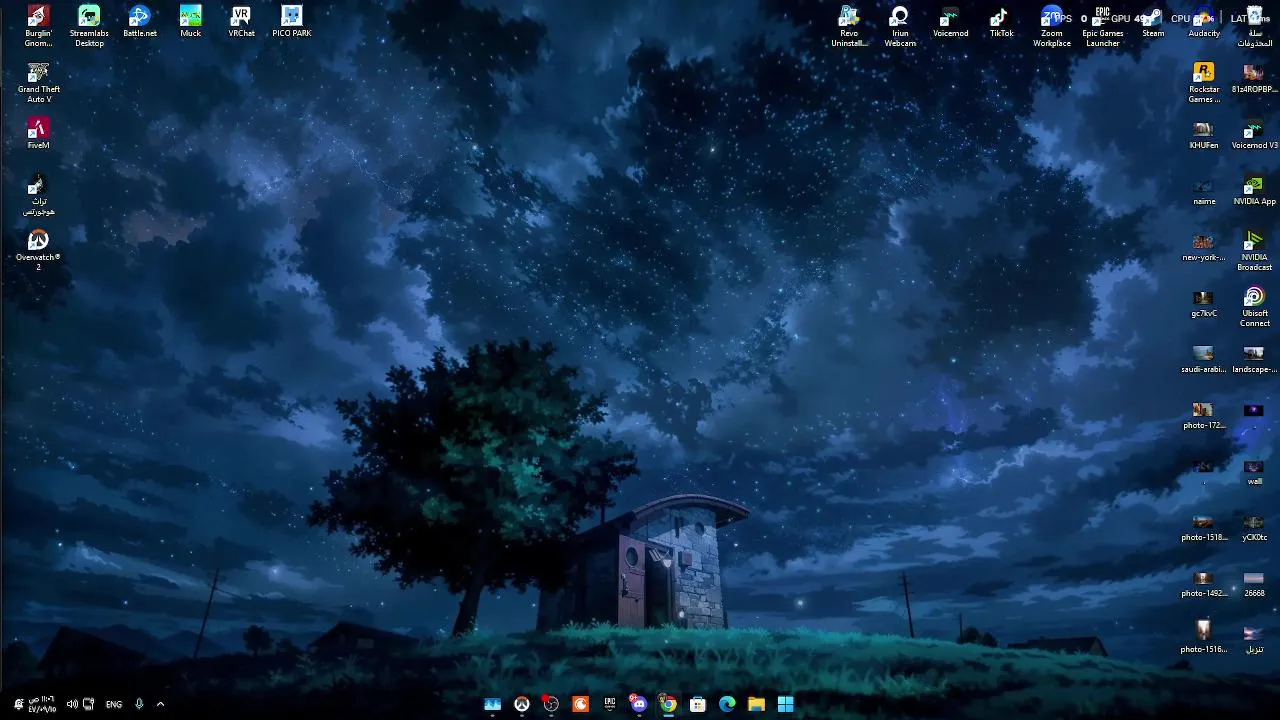1280x720 pixels.
Task: Select the Steam desktop shortcut
Action: [1153, 22]
